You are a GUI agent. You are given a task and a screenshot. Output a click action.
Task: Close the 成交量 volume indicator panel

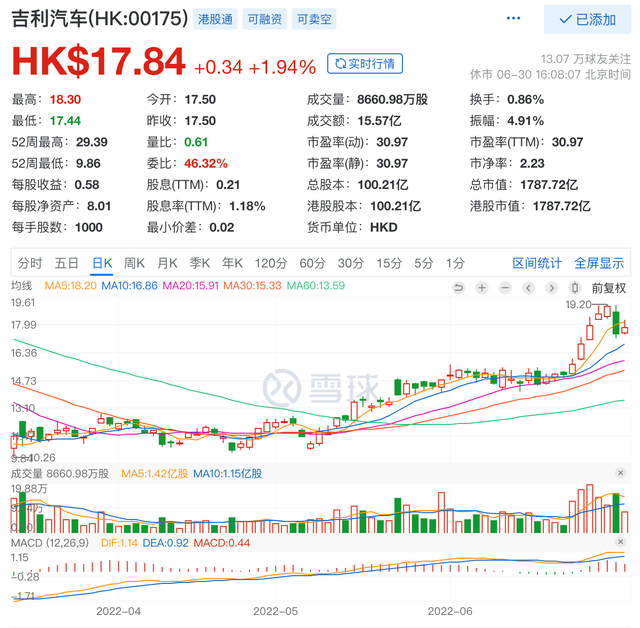click(620, 473)
